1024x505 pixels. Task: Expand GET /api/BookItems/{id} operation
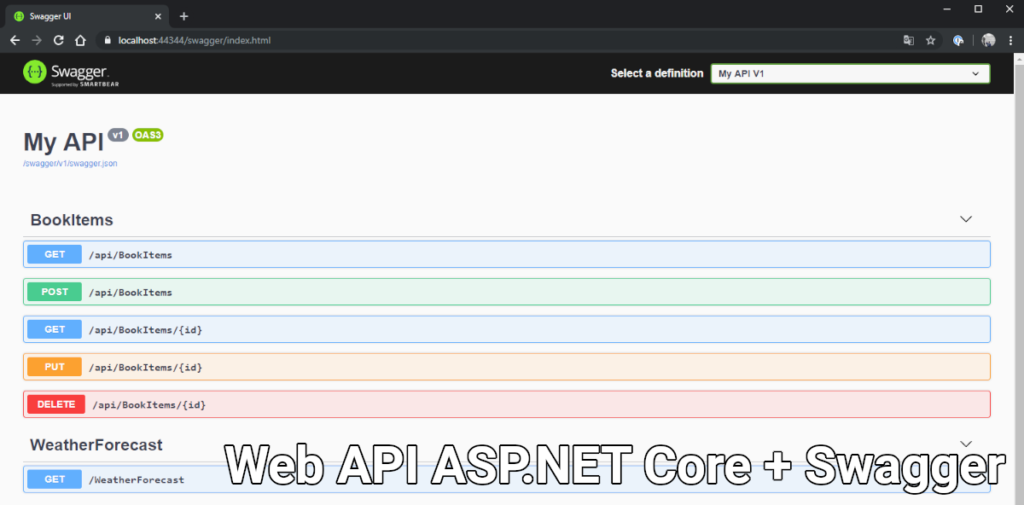[507, 329]
